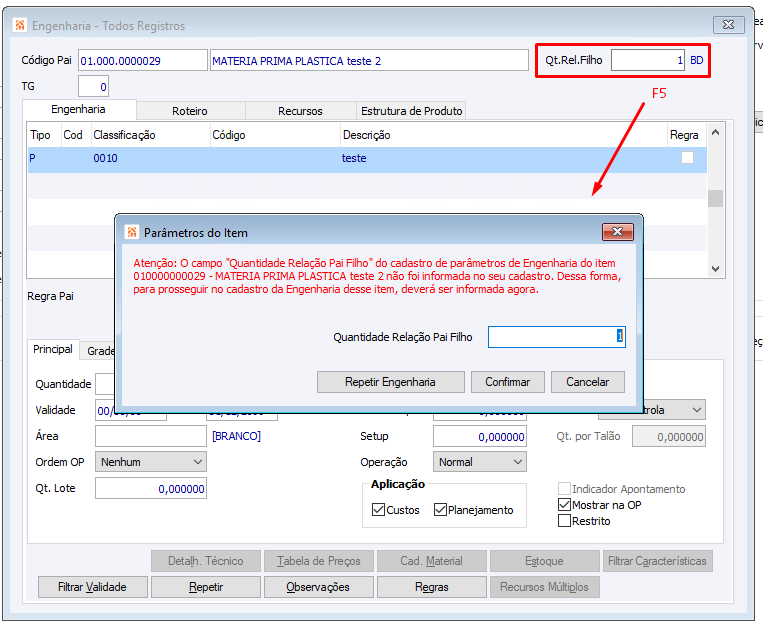Click the [BRANCO] label next to Área

236,436
